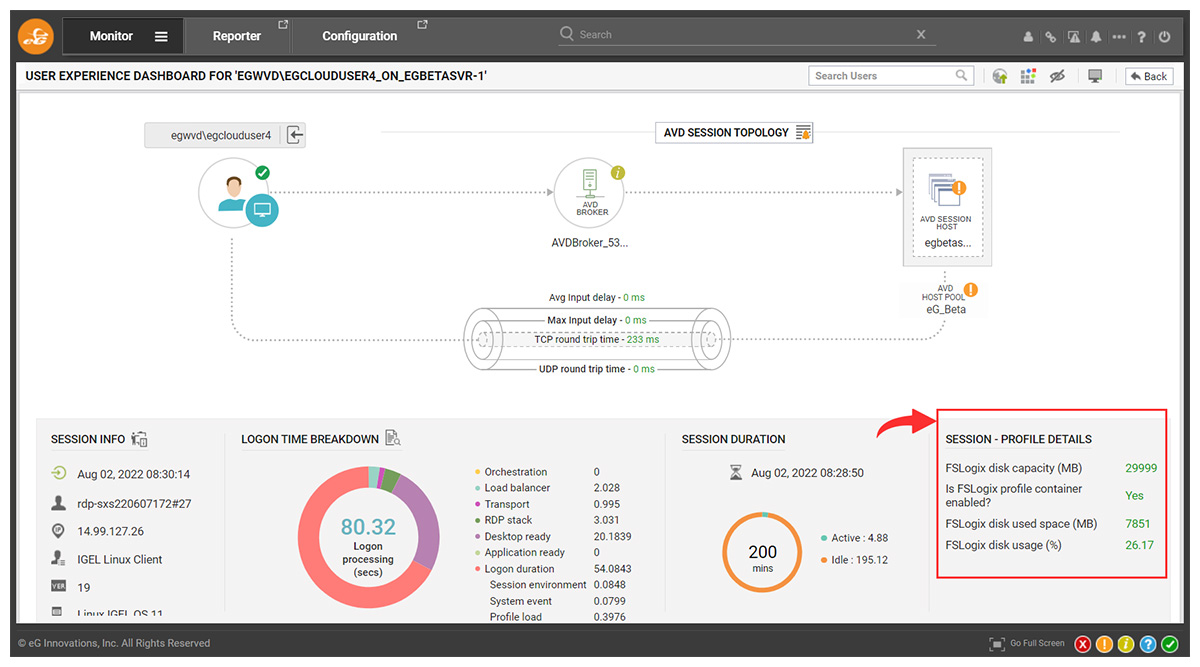Switch to the Reporter tab
Screen dimensions: 1200x667
click(237, 36)
